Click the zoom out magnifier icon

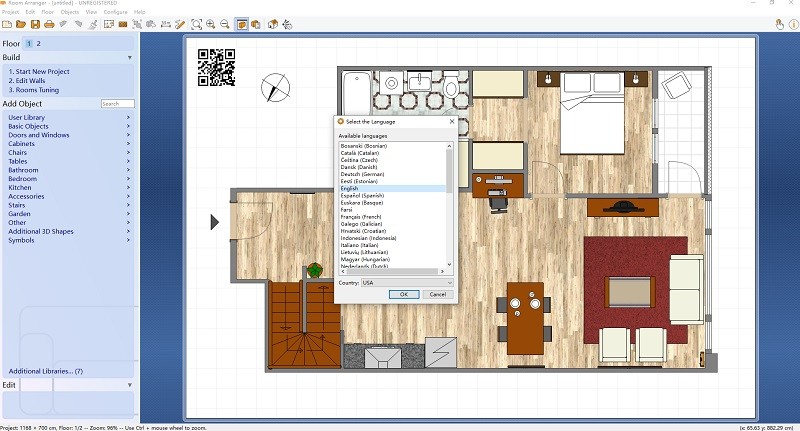224,24
